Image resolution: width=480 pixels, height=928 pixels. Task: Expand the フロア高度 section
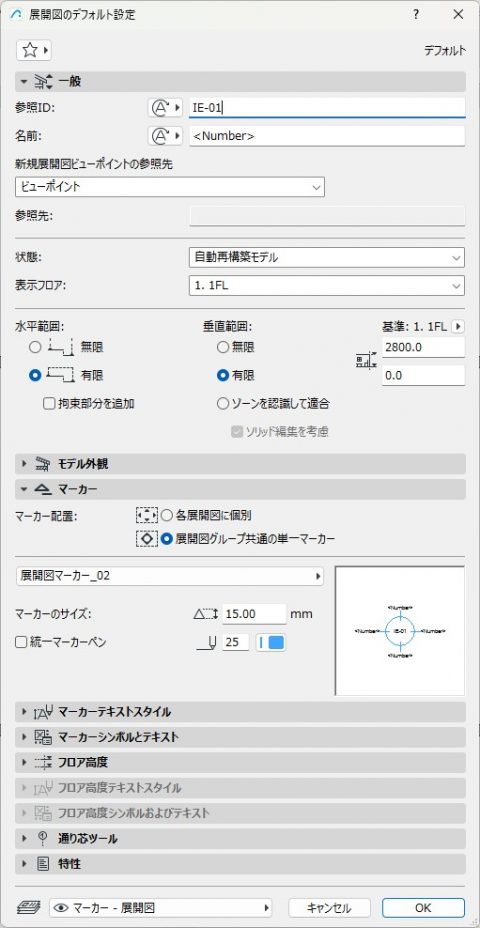click(24, 763)
